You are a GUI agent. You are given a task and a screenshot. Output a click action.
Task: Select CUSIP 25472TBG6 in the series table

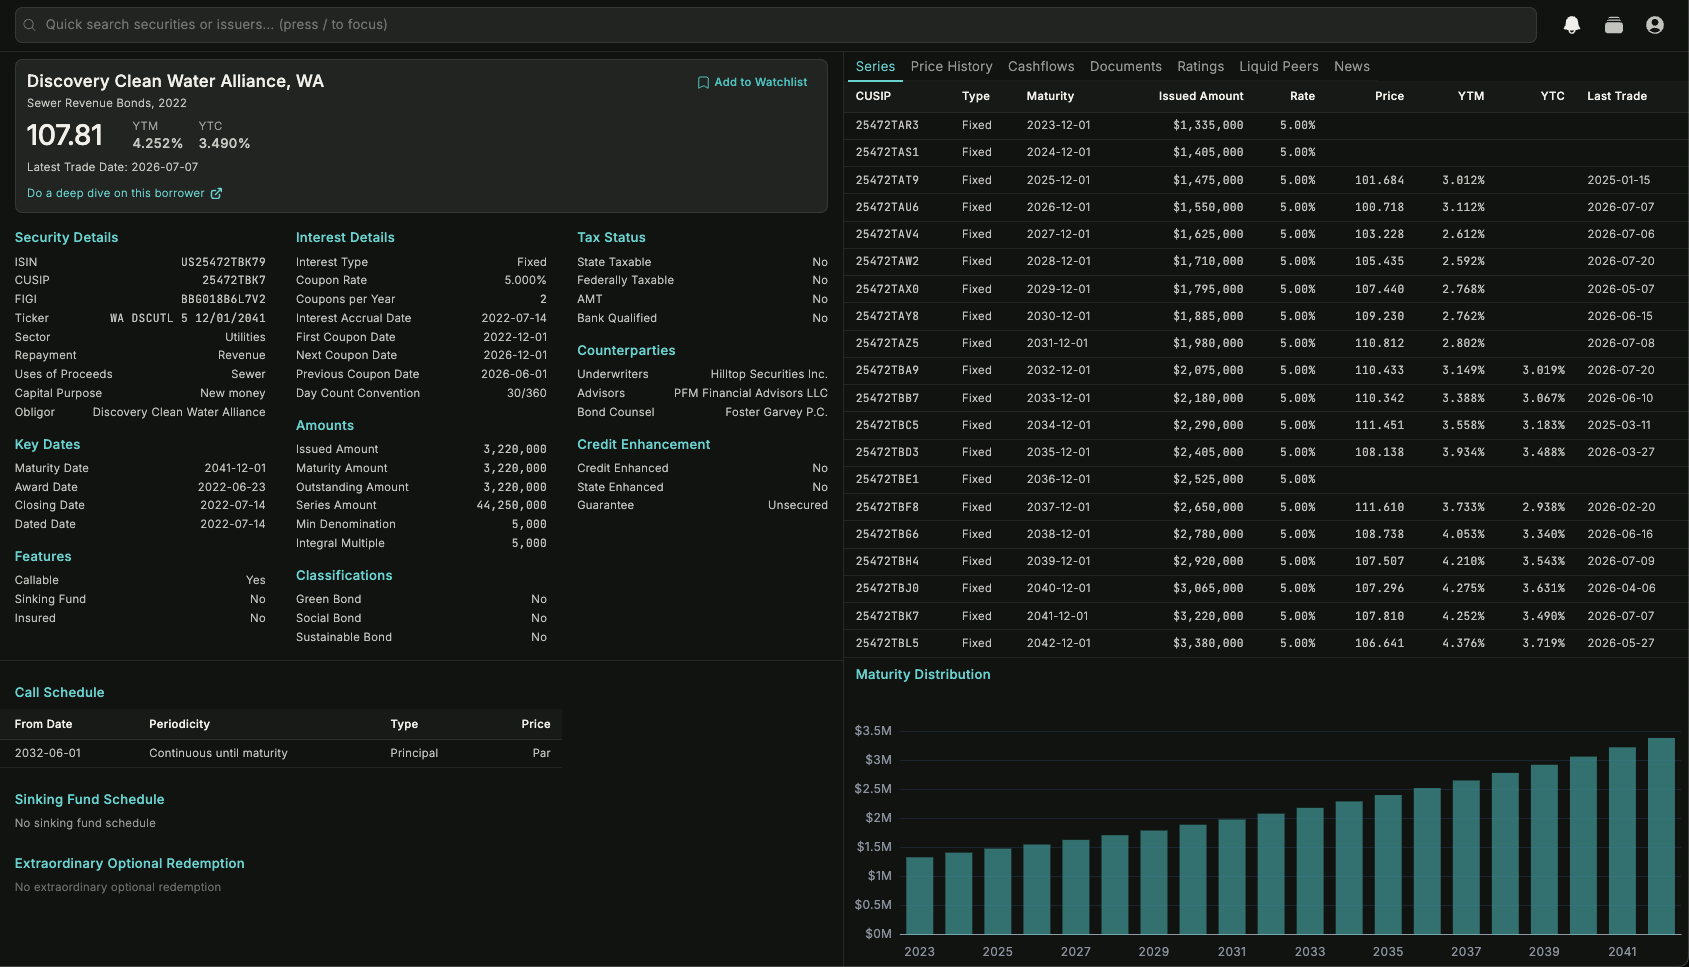point(887,534)
